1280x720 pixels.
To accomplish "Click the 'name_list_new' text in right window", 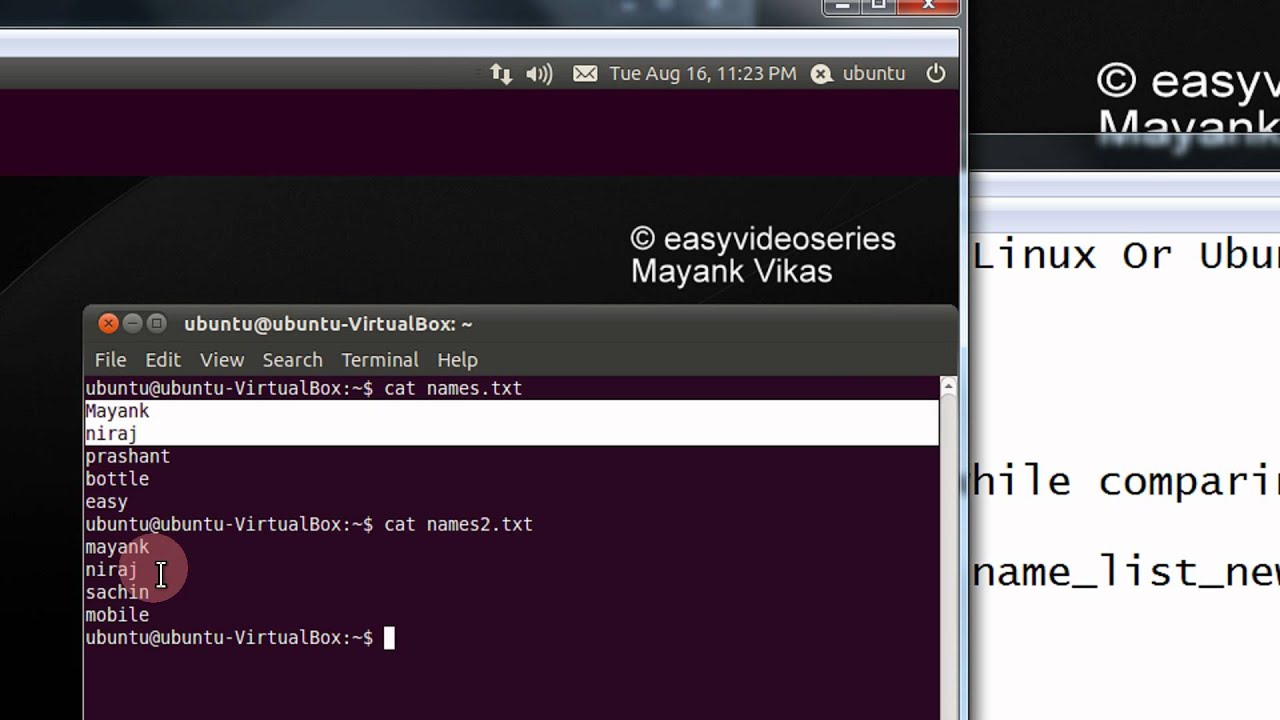I will (1126, 573).
